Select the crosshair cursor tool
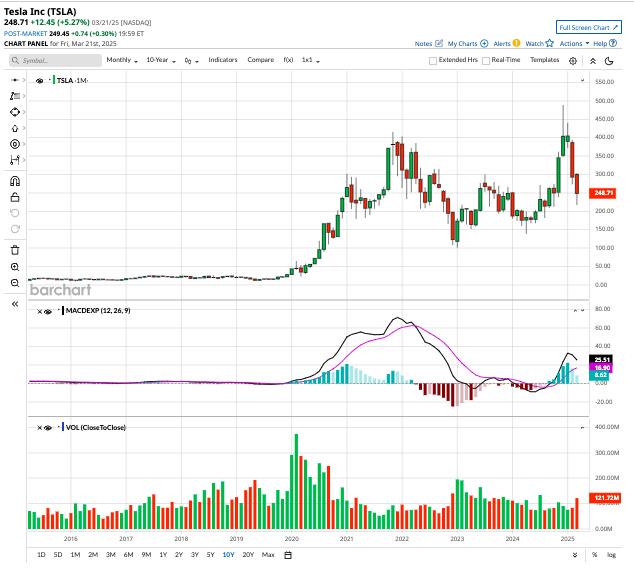The width and height of the screenshot is (634, 569). pyautogui.click(x=15, y=80)
